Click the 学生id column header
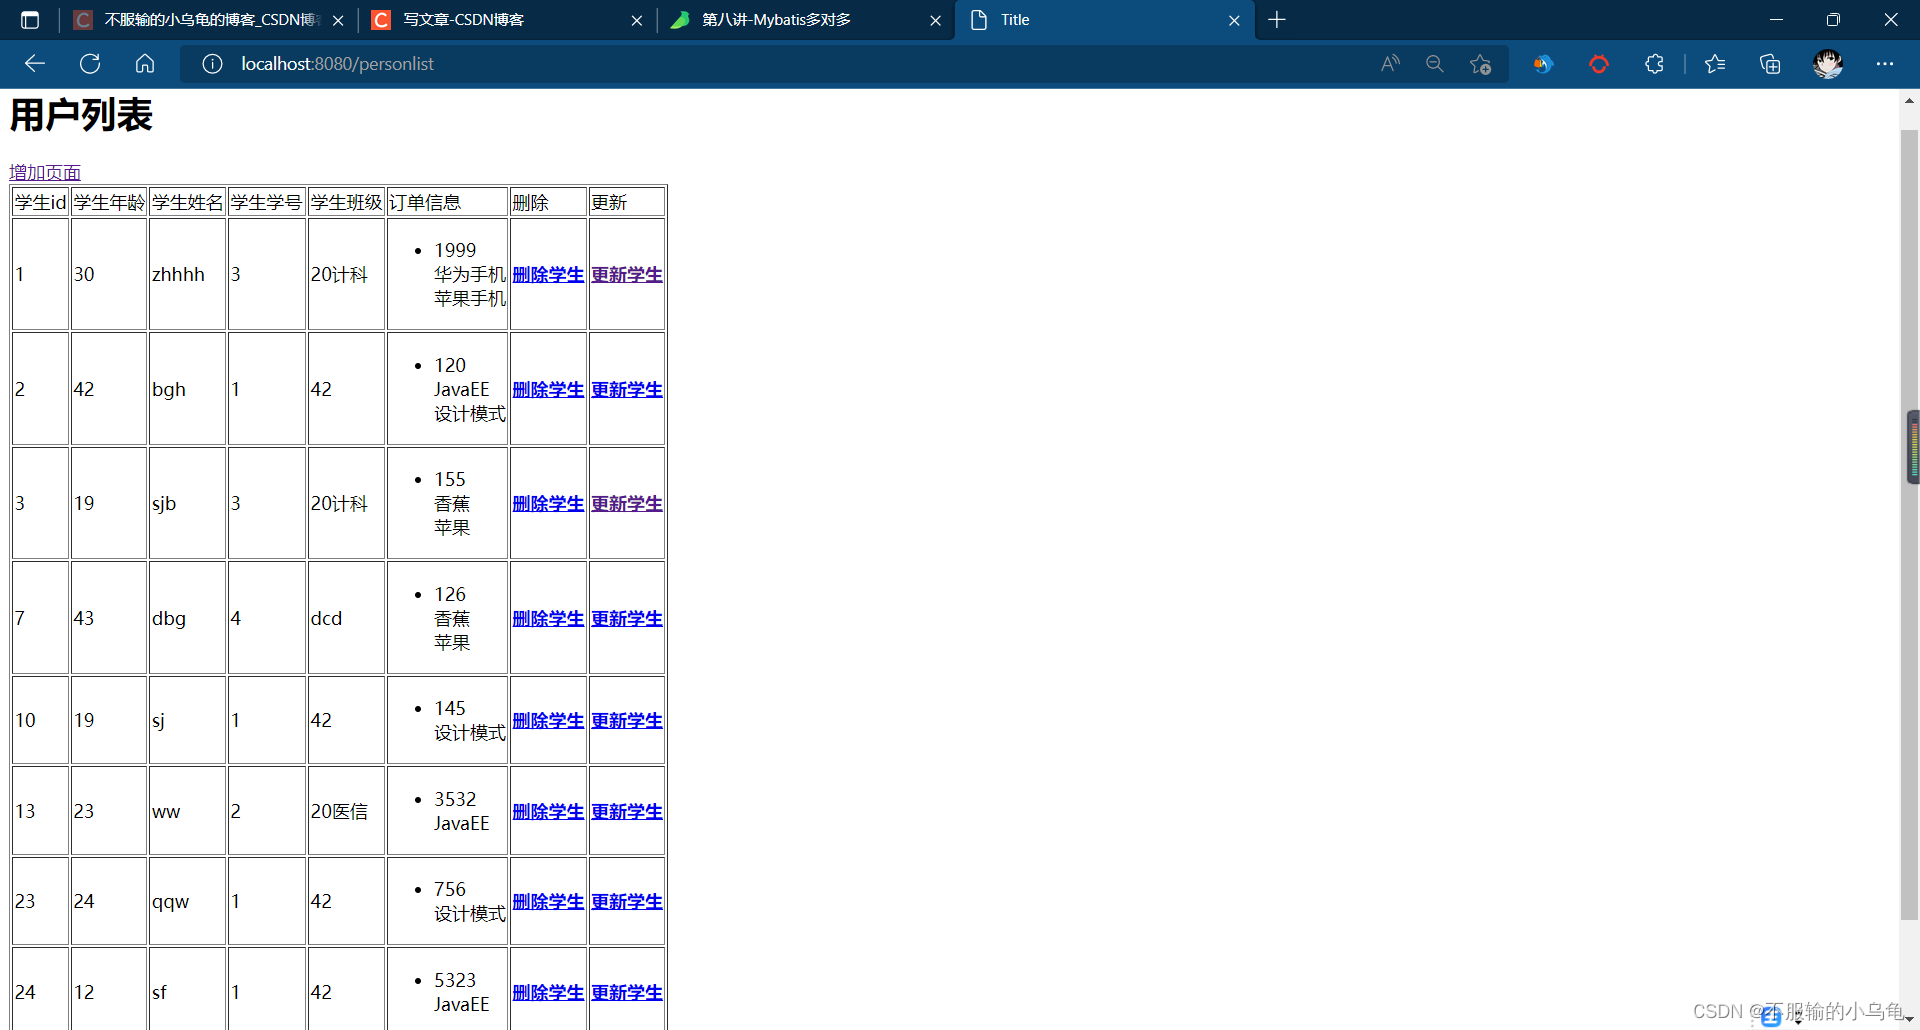The width and height of the screenshot is (1920, 1030). pos(40,203)
